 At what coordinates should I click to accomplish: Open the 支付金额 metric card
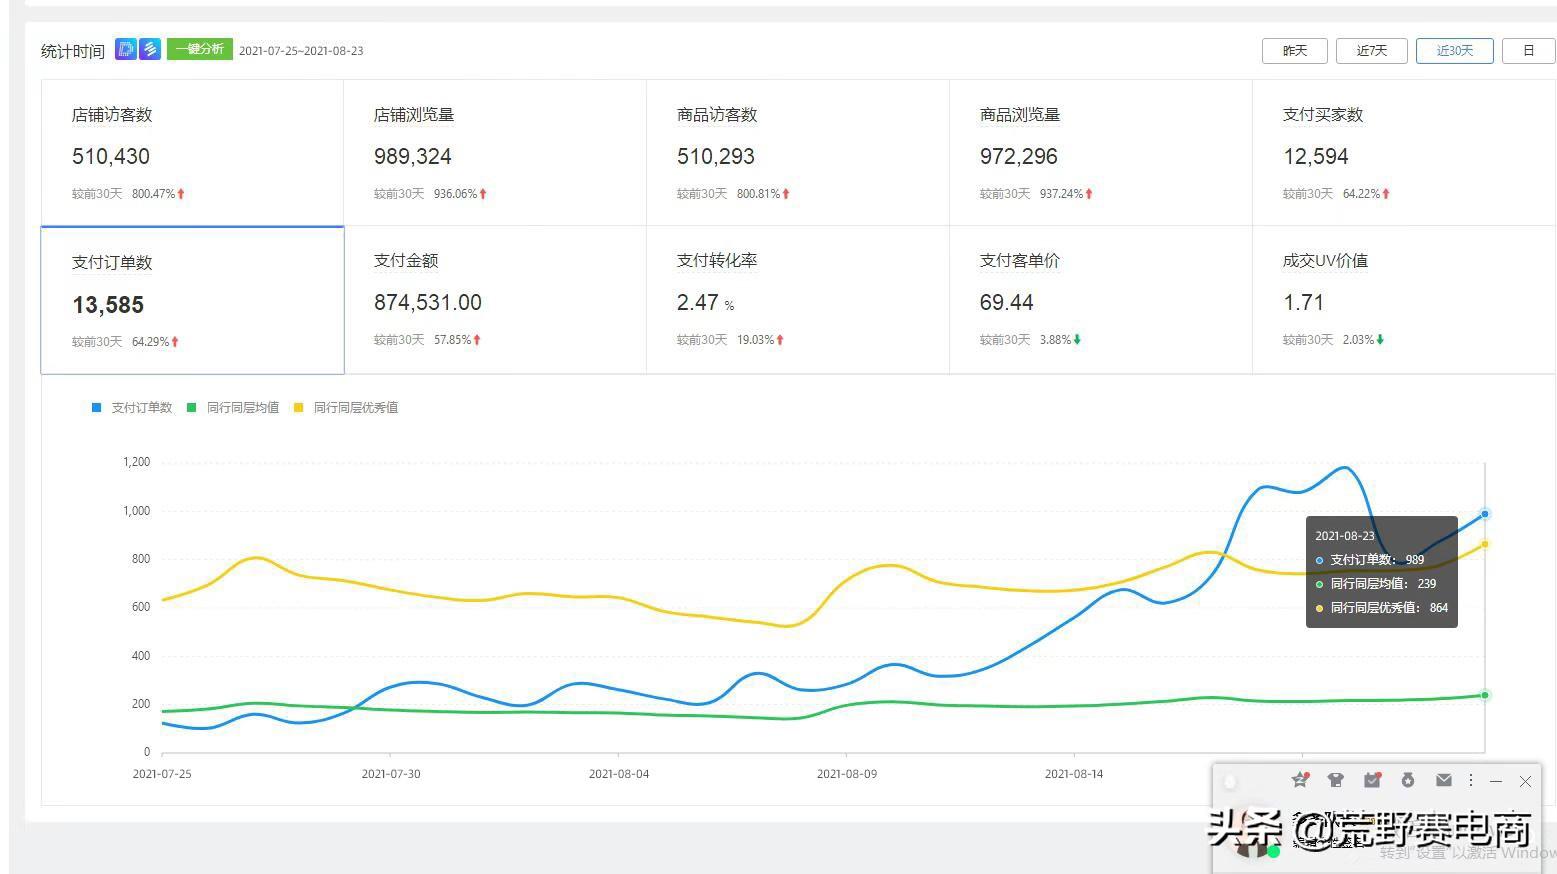click(x=495, y=300)
